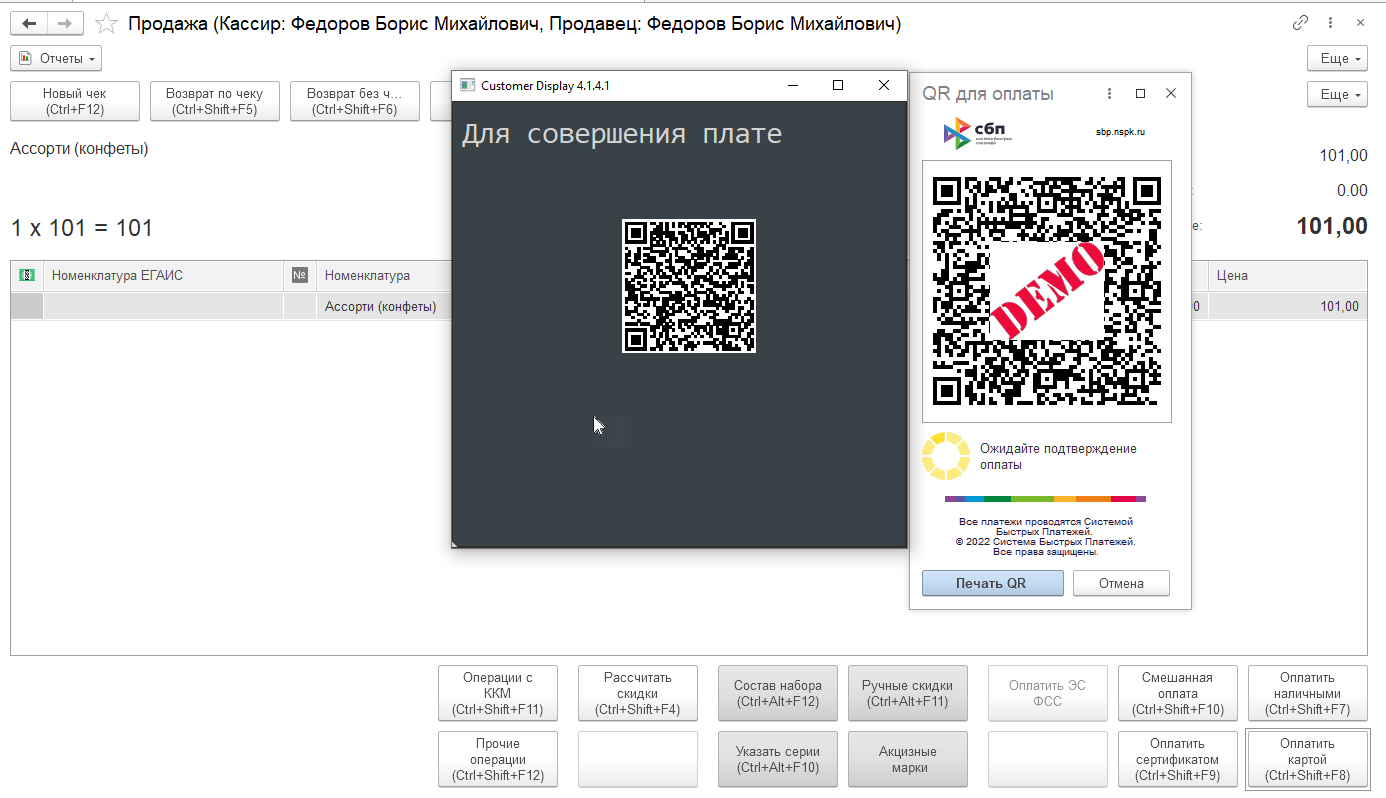Open the QR dialog three-dots menu
1386x798 pixels.
pos(1110,93)
